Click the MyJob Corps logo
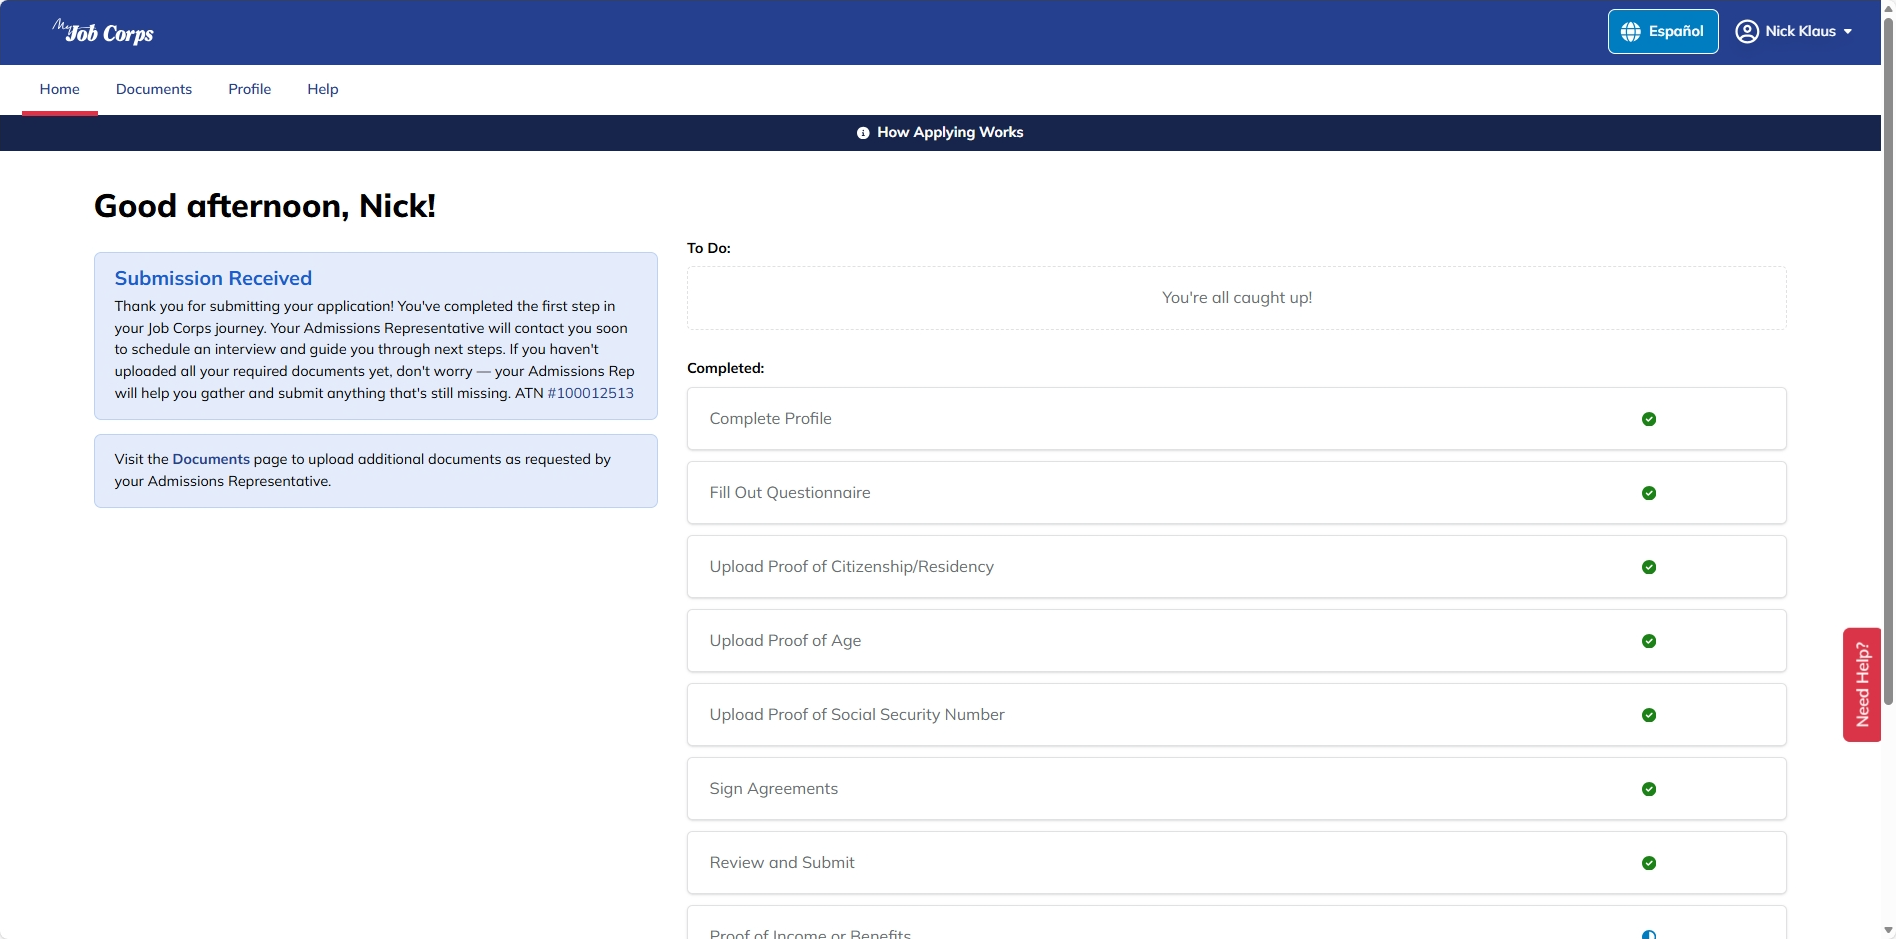Viewport: 1896px width, 939px height. click(103, 32)
